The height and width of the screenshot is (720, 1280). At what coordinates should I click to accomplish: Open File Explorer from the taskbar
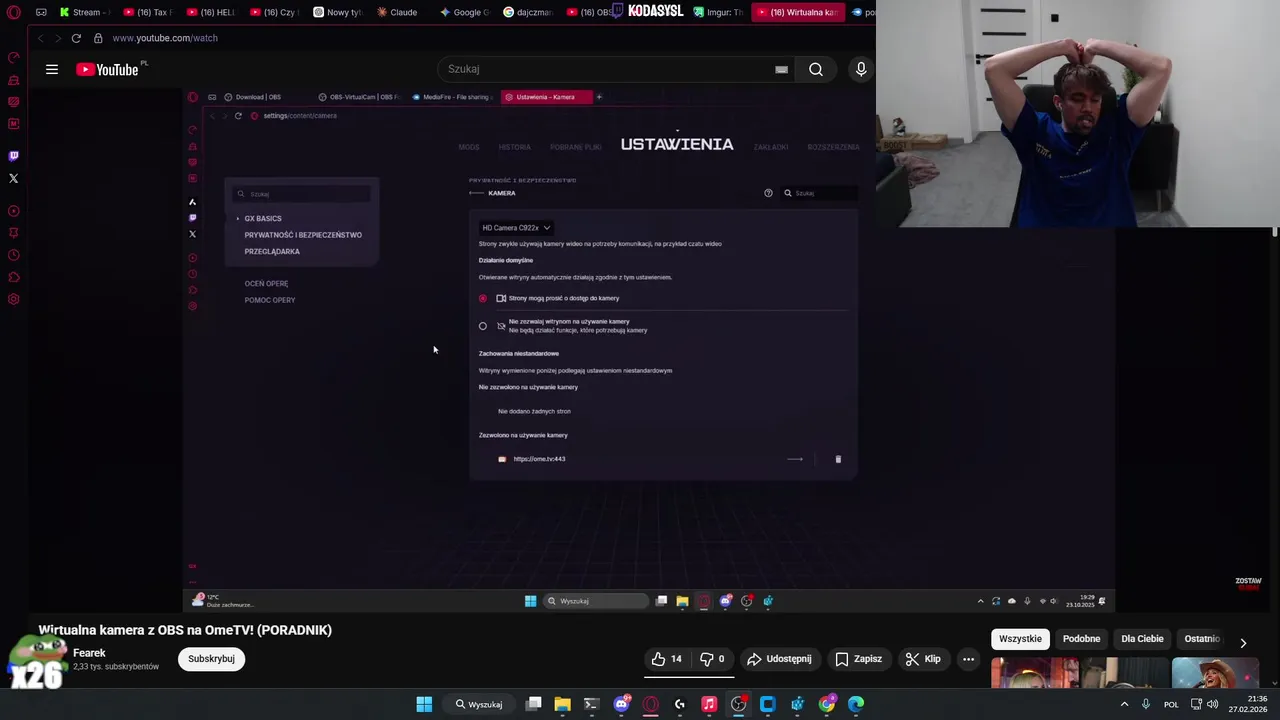coord(562,704)
